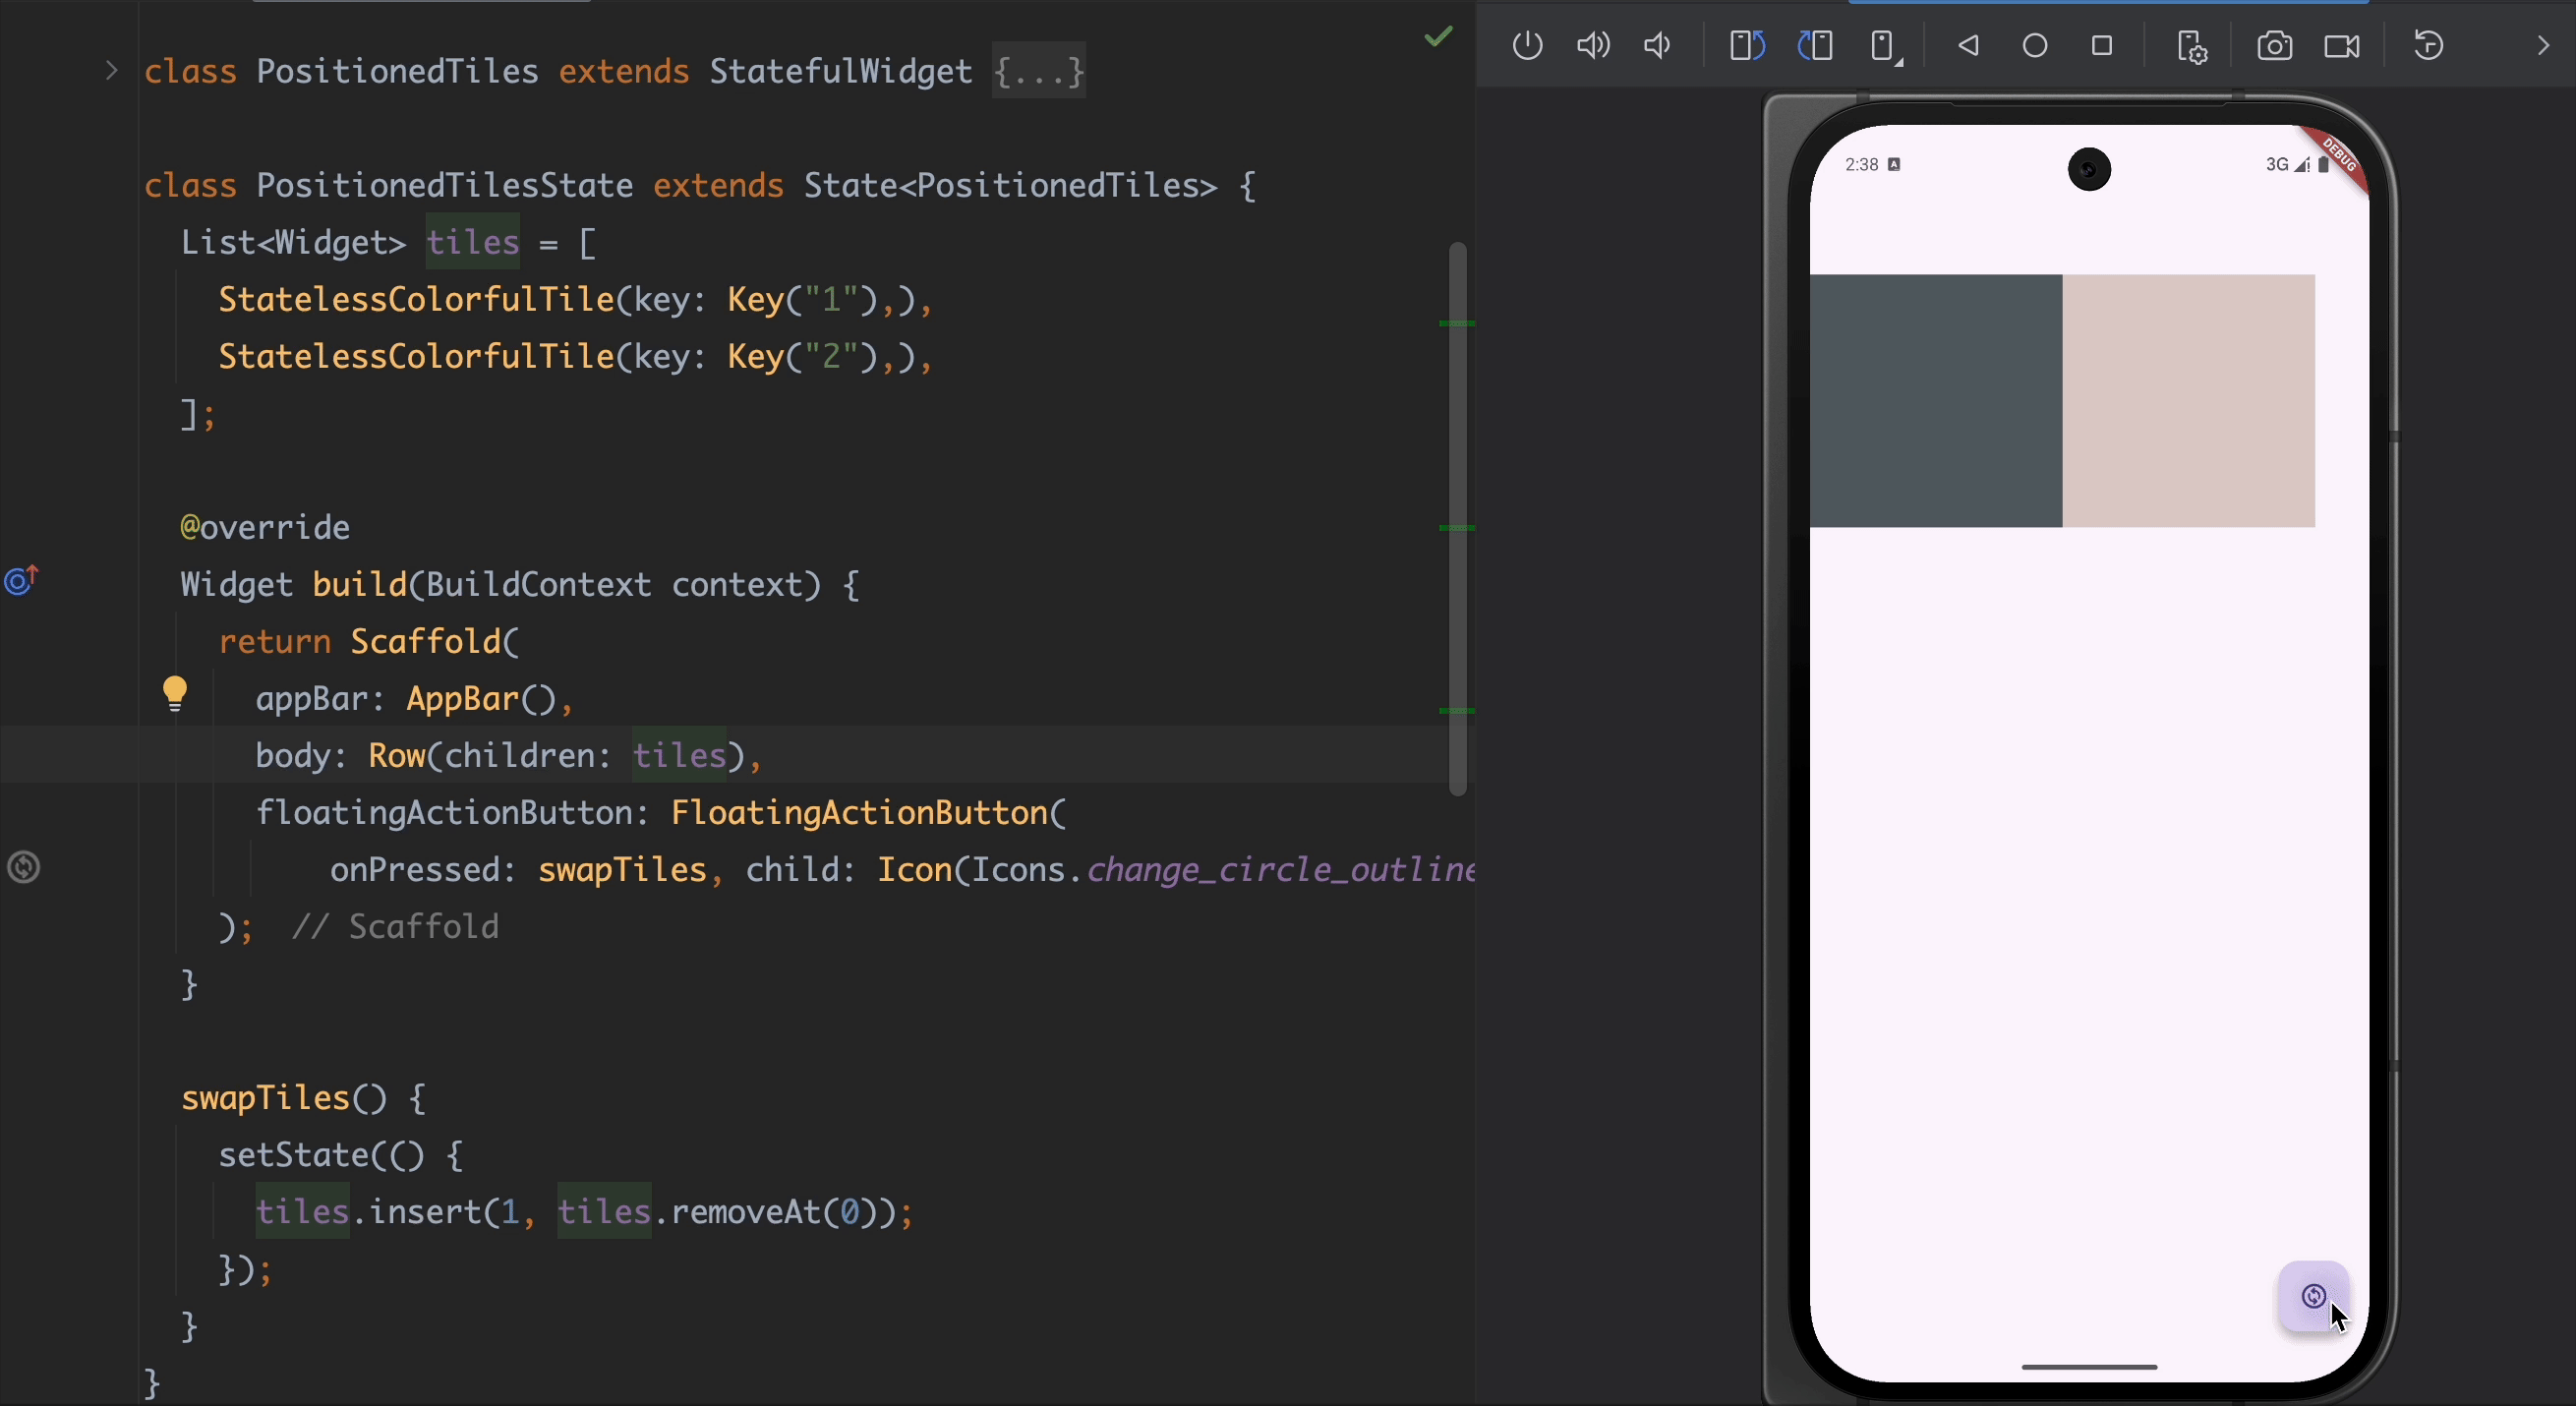The height and width of the screenshot is (1406, 2576).
Task: Open the snapshots history icon
Action: [2428, 46]
